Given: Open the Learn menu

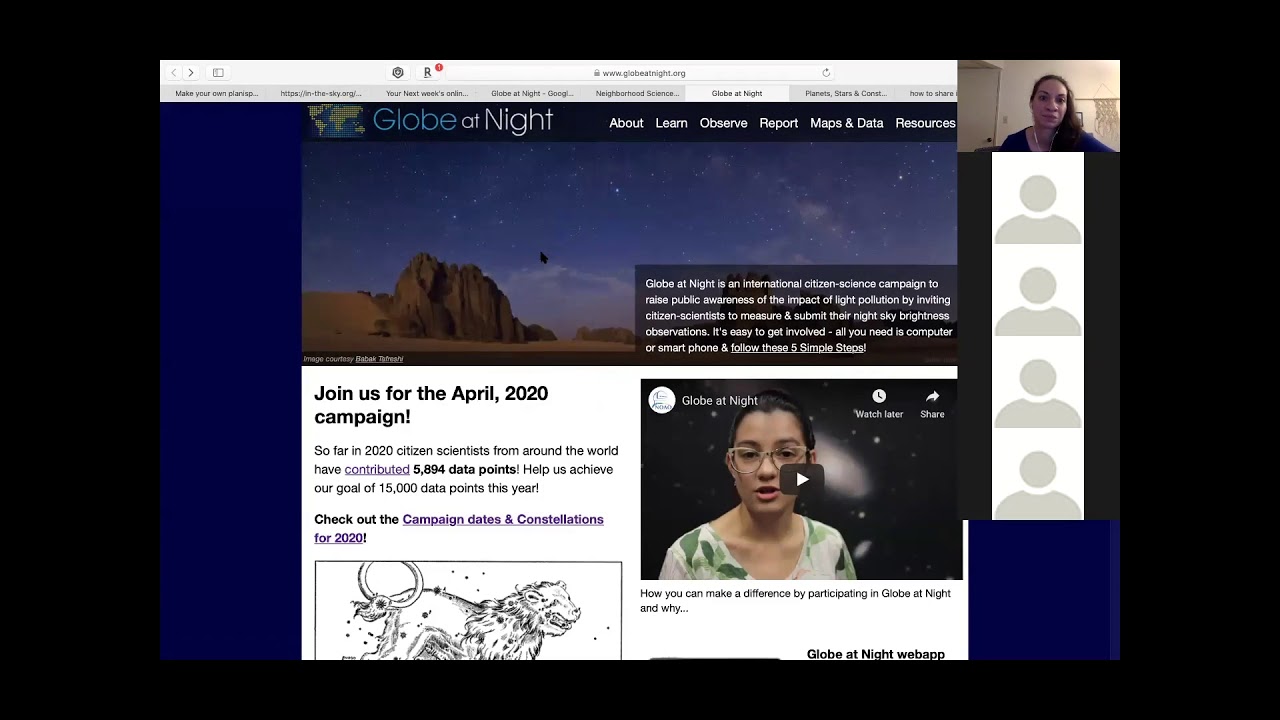Looking at the screenshot, I should 671,123.
